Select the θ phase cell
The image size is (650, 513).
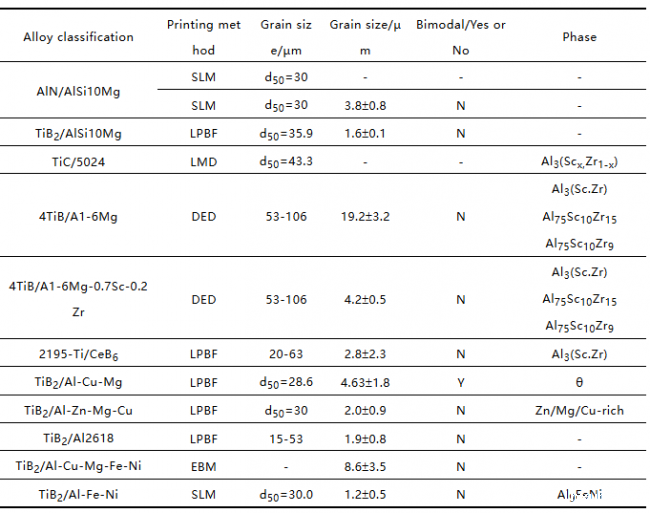pos(579,382)
